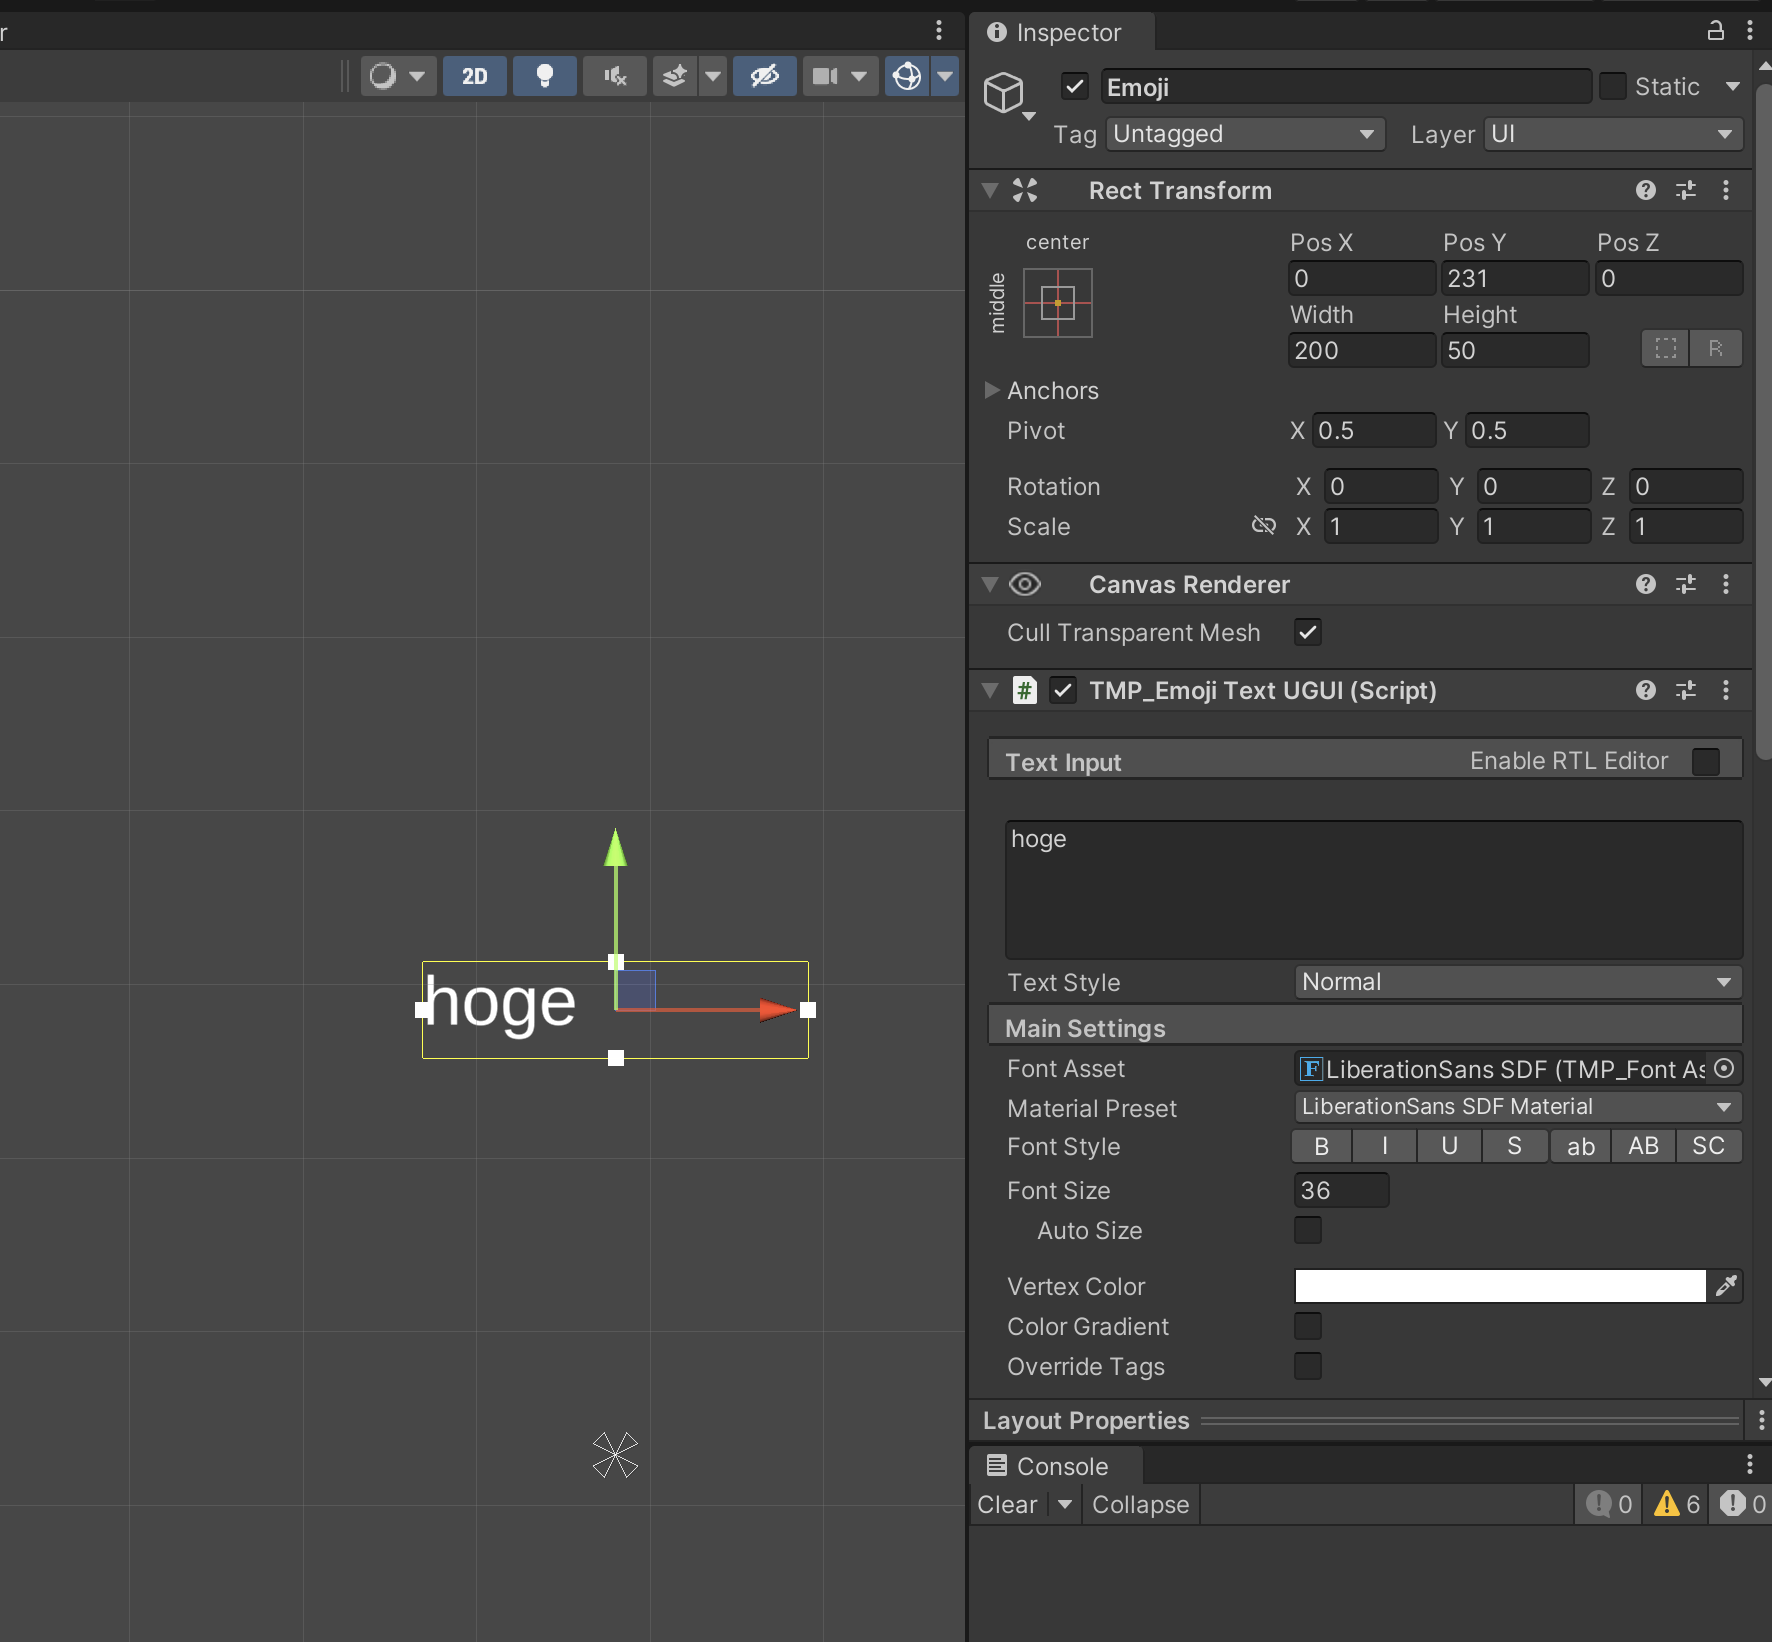Open the Text Style dropdown
This screenshot has width=1772, height=1642.
point(1516,981)
